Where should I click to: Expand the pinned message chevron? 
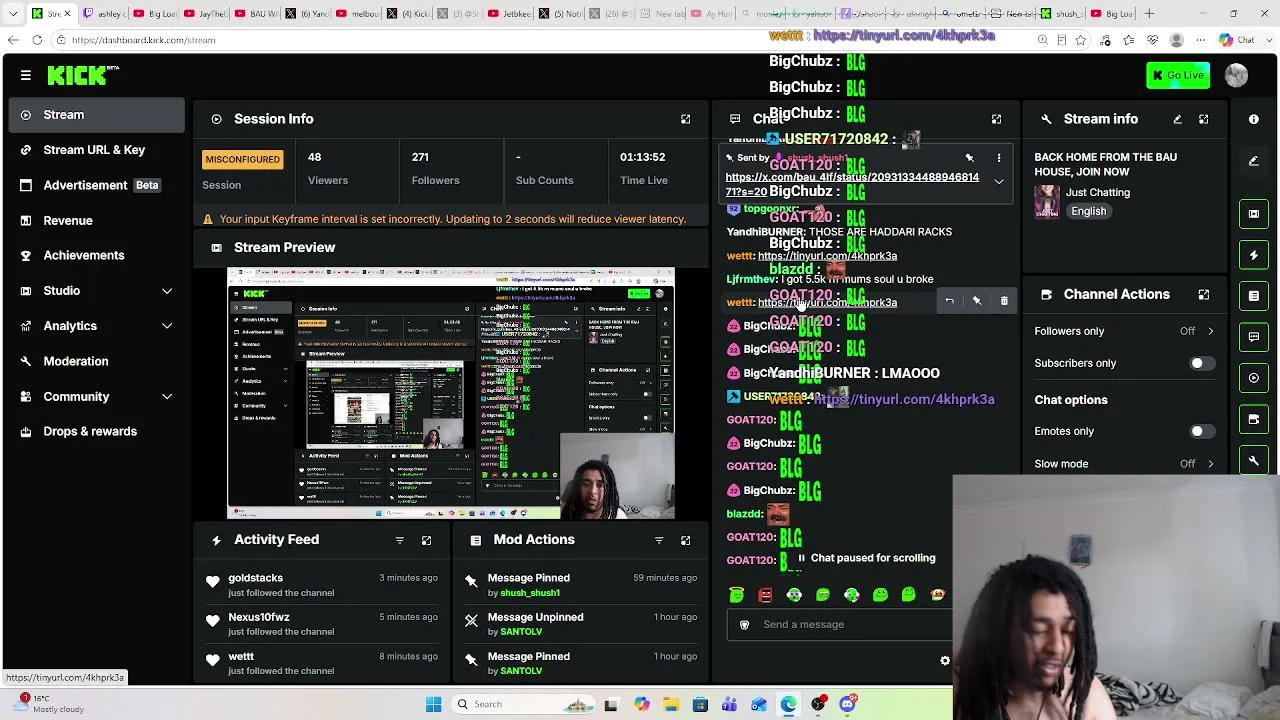click(998, 182)
